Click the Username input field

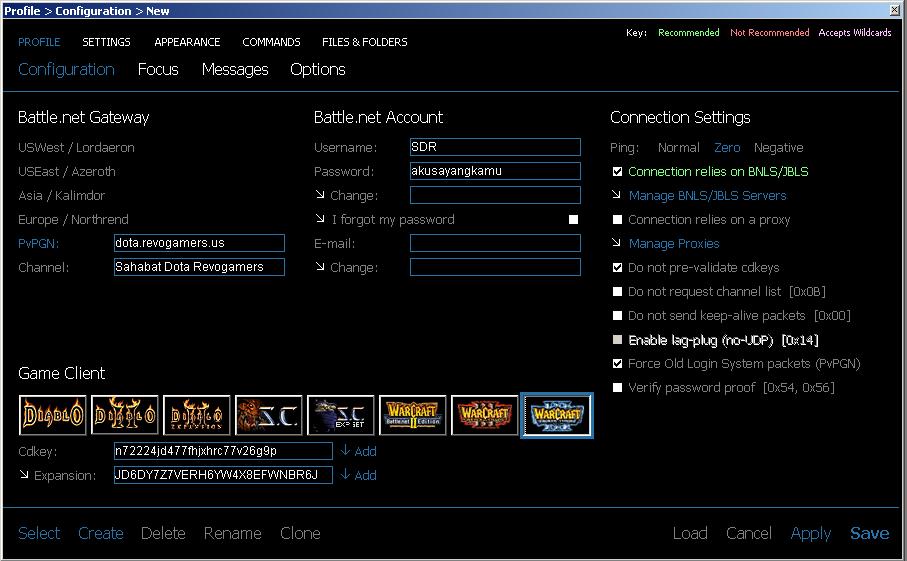point(495,147)
